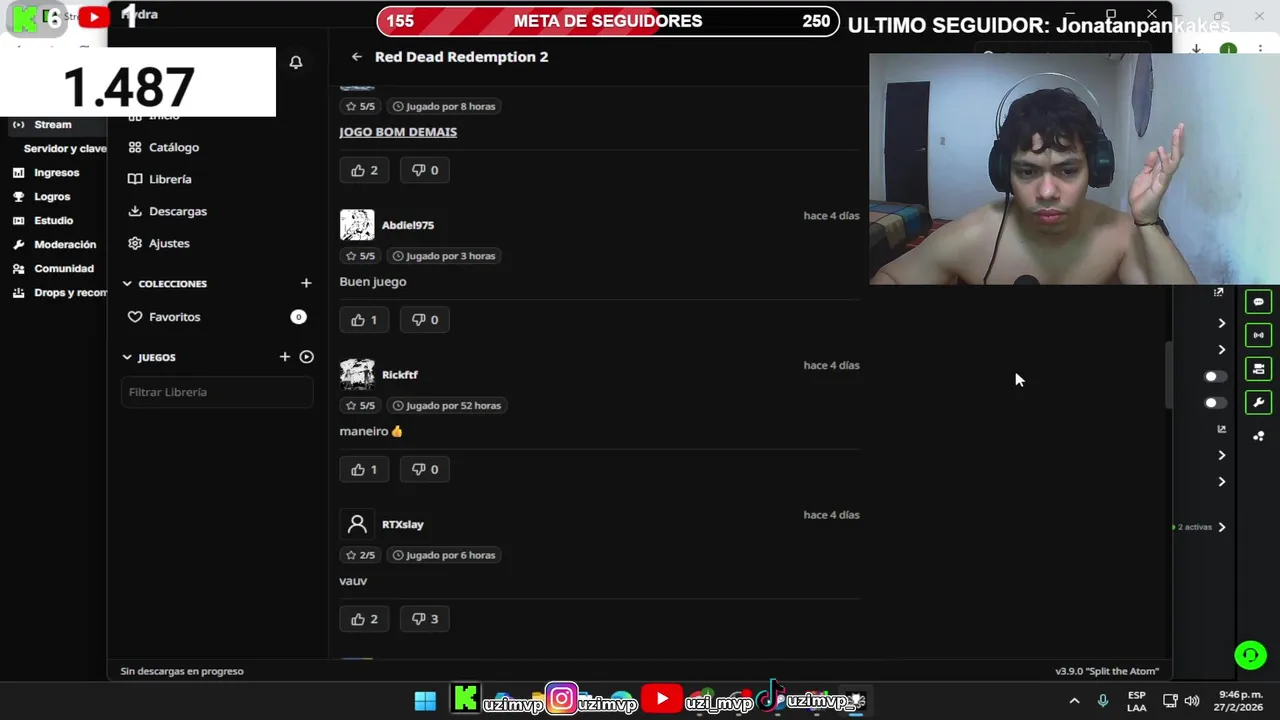The image size is (1280, 720).
Task: Expand the chevron just below the chart icon
Action: 1221,455
